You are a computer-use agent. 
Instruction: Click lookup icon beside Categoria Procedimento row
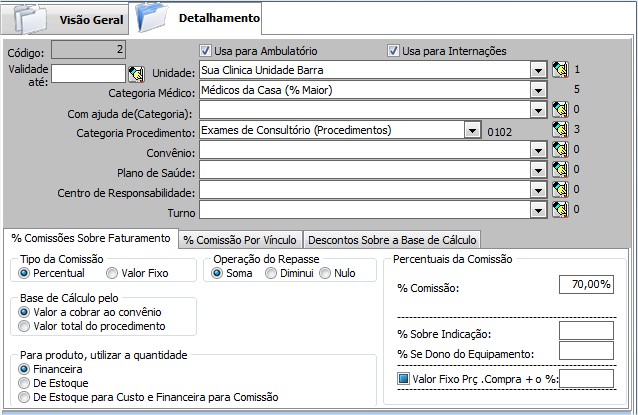(x=559, y=129)
